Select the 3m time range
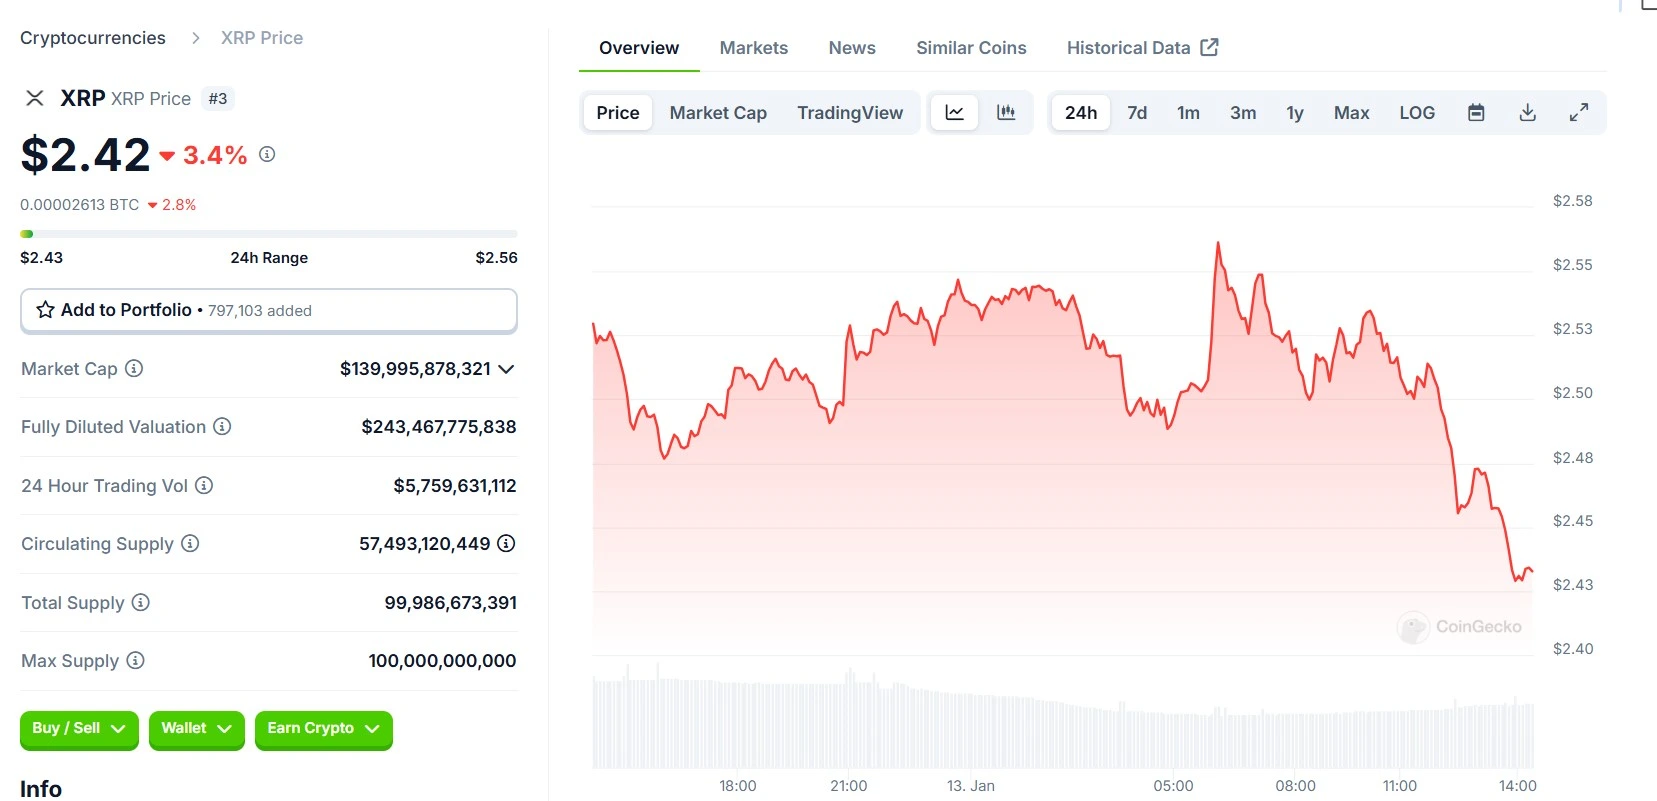This screenshot has width=1657, height=801. pos(1243,113)
